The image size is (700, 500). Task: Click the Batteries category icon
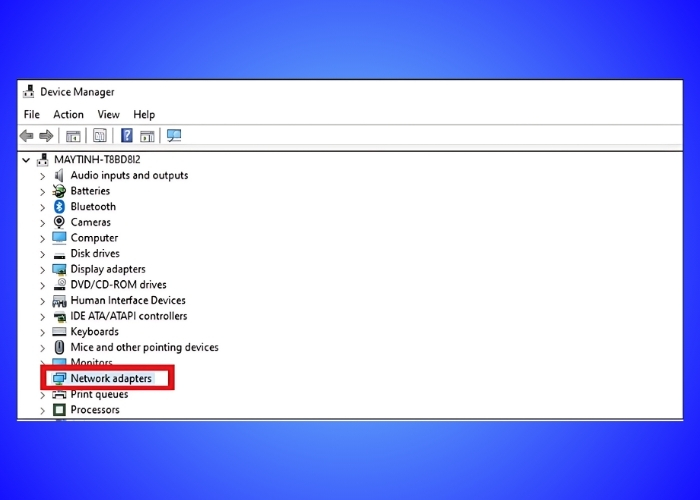[59, 191]
